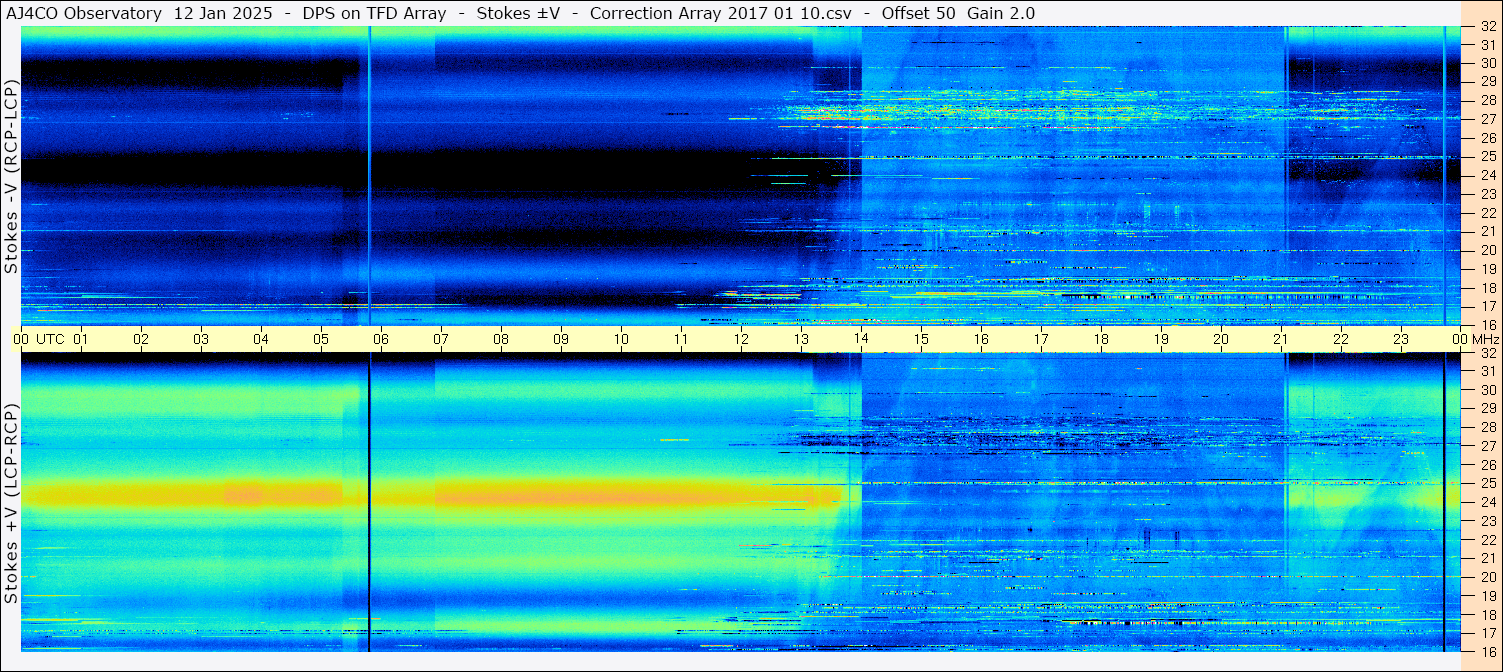Click the 'Gain 2.0' value in title
The height and width of the screenshot is (672, 1503).
[1000, 13]
